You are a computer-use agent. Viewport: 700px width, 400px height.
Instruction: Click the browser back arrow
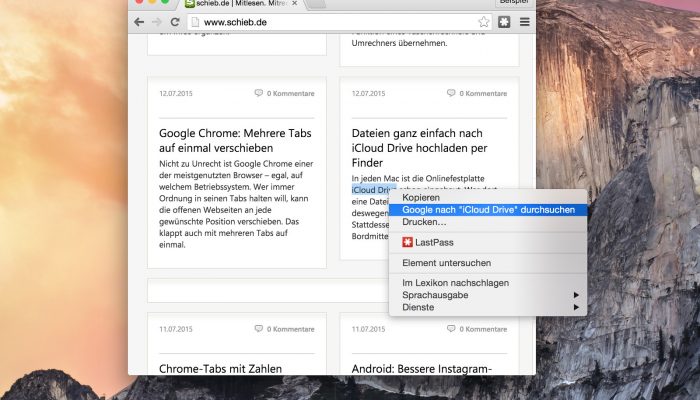[x=139, y=22]
